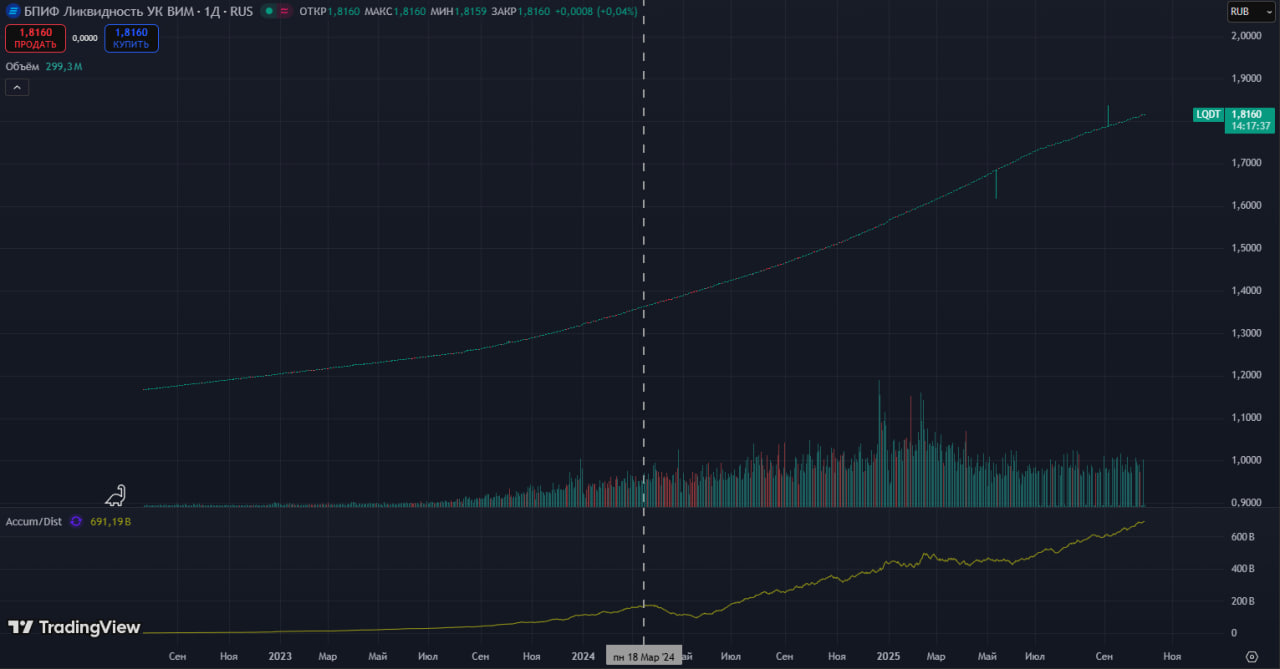Click the green market status dot icon
This screenshot has height=669, width=1280.
pos(270,11)
